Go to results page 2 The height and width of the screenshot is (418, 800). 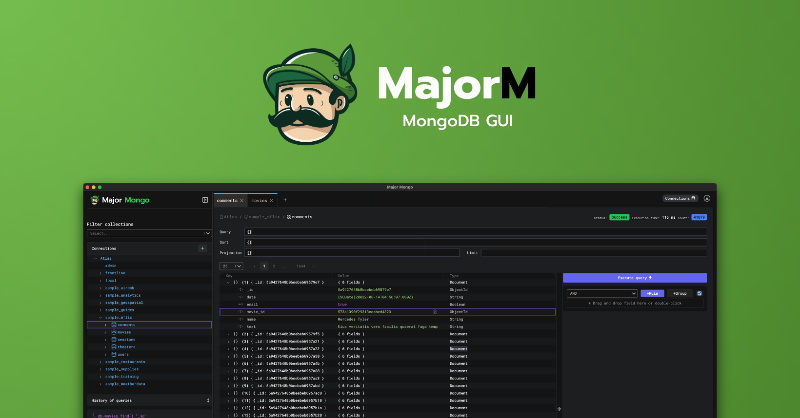pos(274,266)
